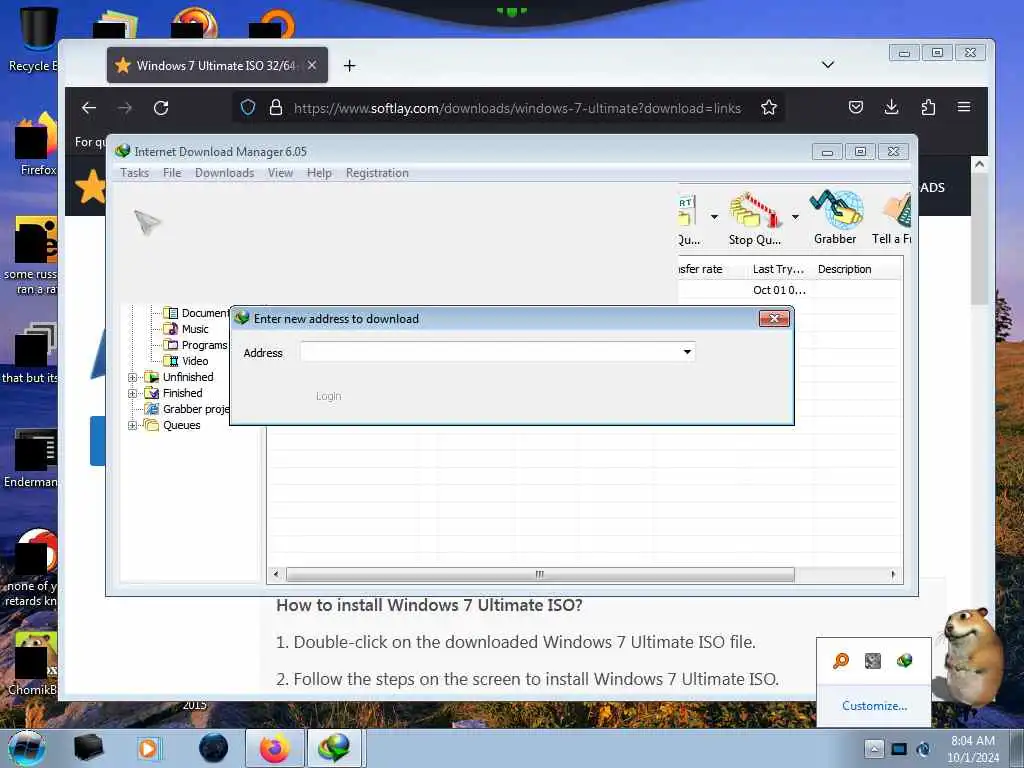Click the IDM horizontal scrollbar thumb
1024x768 pixels.
tap(540, 575)
